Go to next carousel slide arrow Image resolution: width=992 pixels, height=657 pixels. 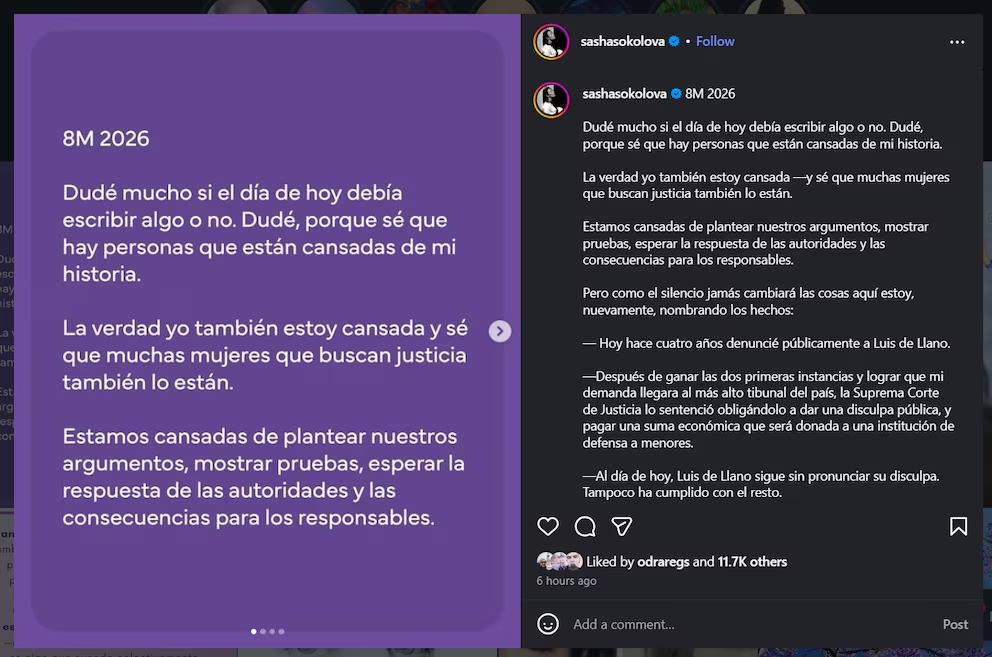point(500,331)
